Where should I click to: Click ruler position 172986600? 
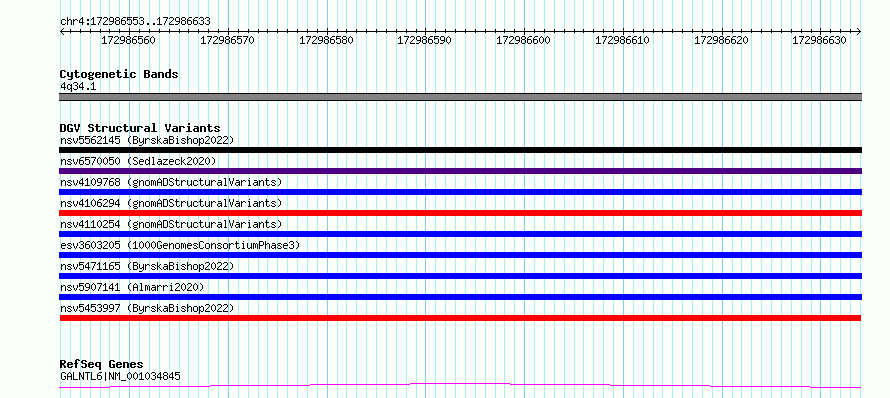[x=524, y=40]
